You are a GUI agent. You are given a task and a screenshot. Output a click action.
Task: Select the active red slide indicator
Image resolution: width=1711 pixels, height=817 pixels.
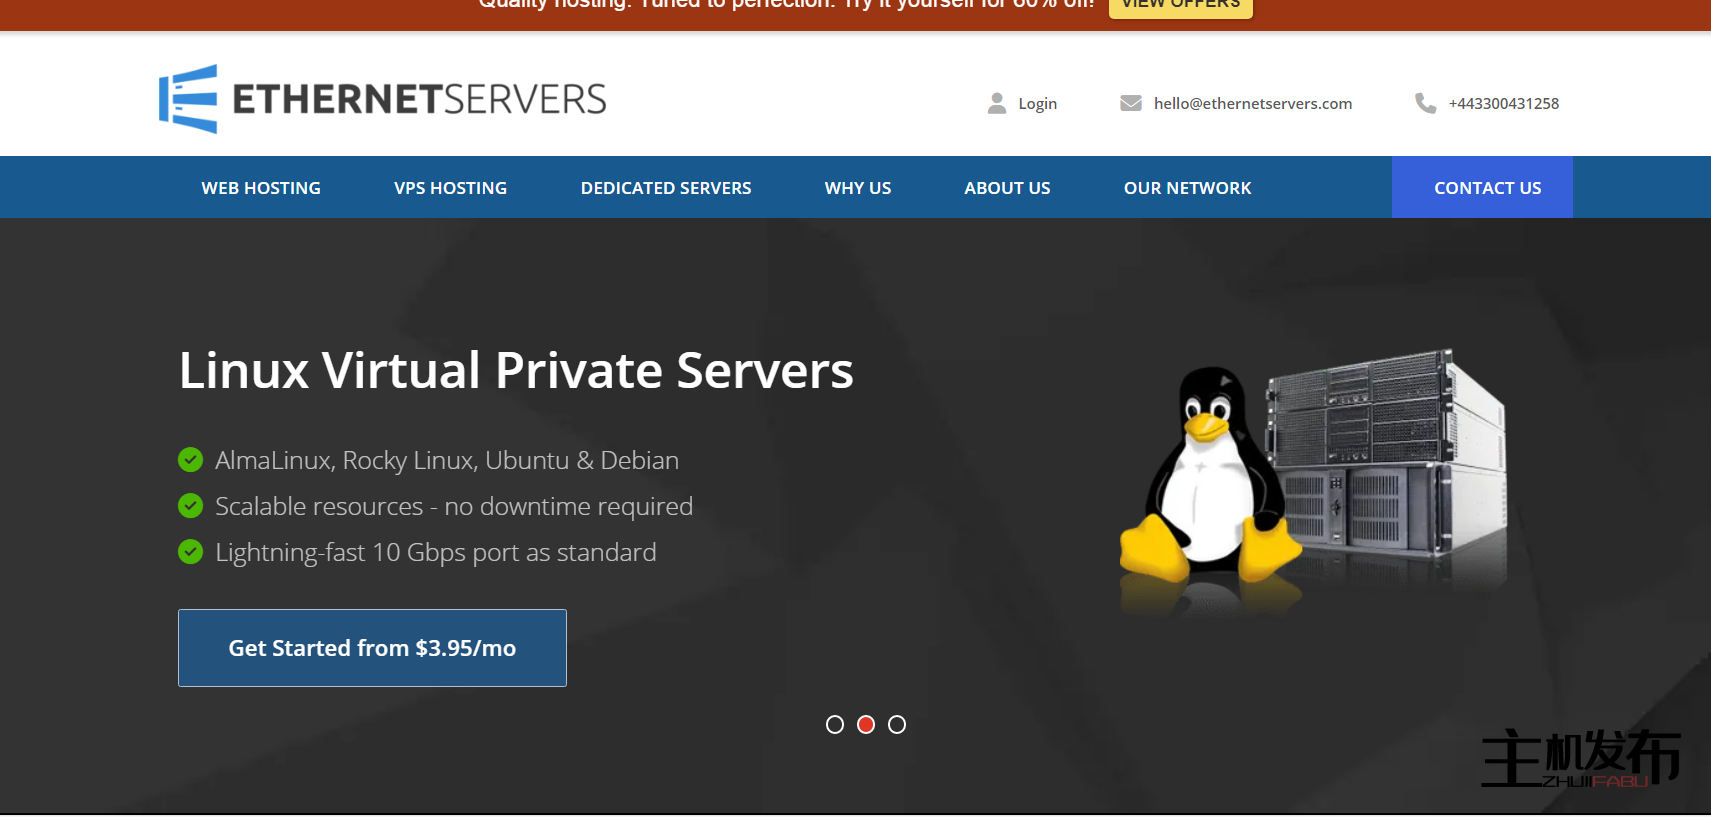coord(866,724)
